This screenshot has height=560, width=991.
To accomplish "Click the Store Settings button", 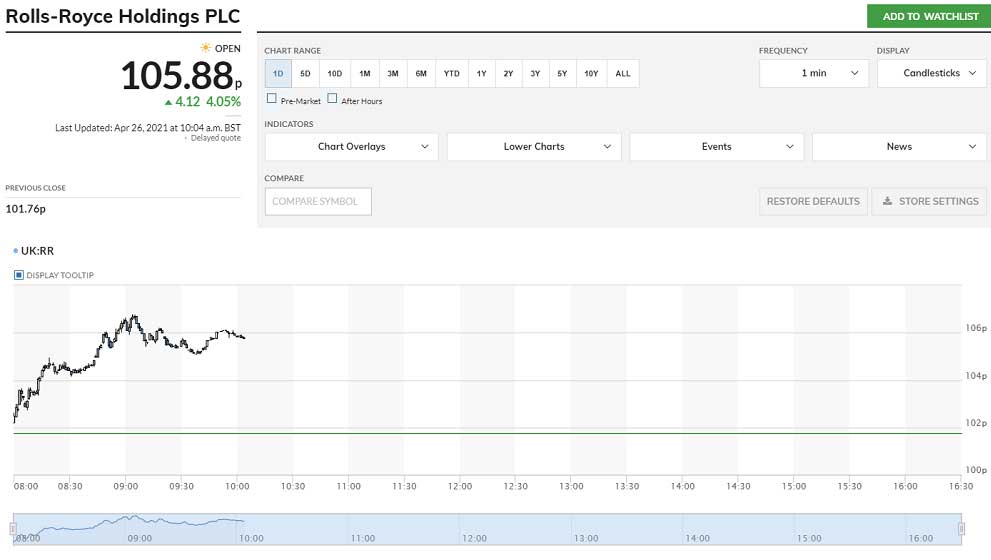I will click(x=929, y=201).
